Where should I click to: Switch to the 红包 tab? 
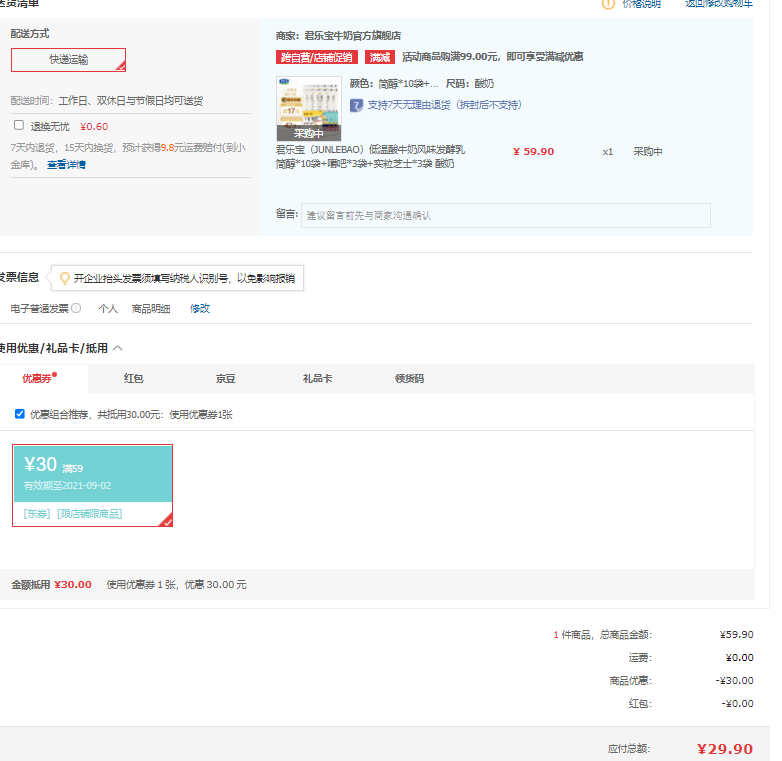click(x=134, y=379)
